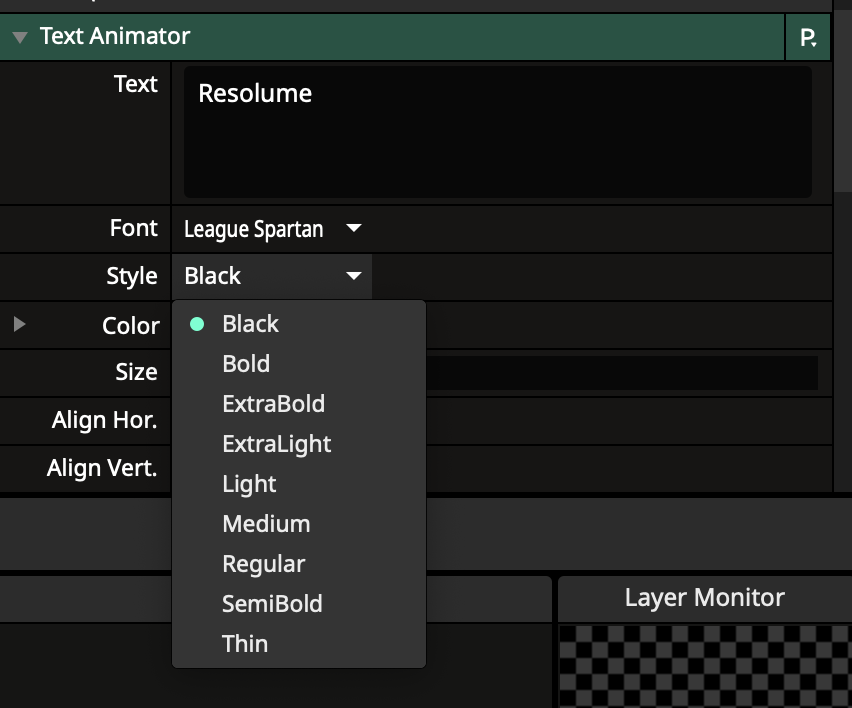Click the Resolume text input field
The image size is (852, 708).
(497, 132)
